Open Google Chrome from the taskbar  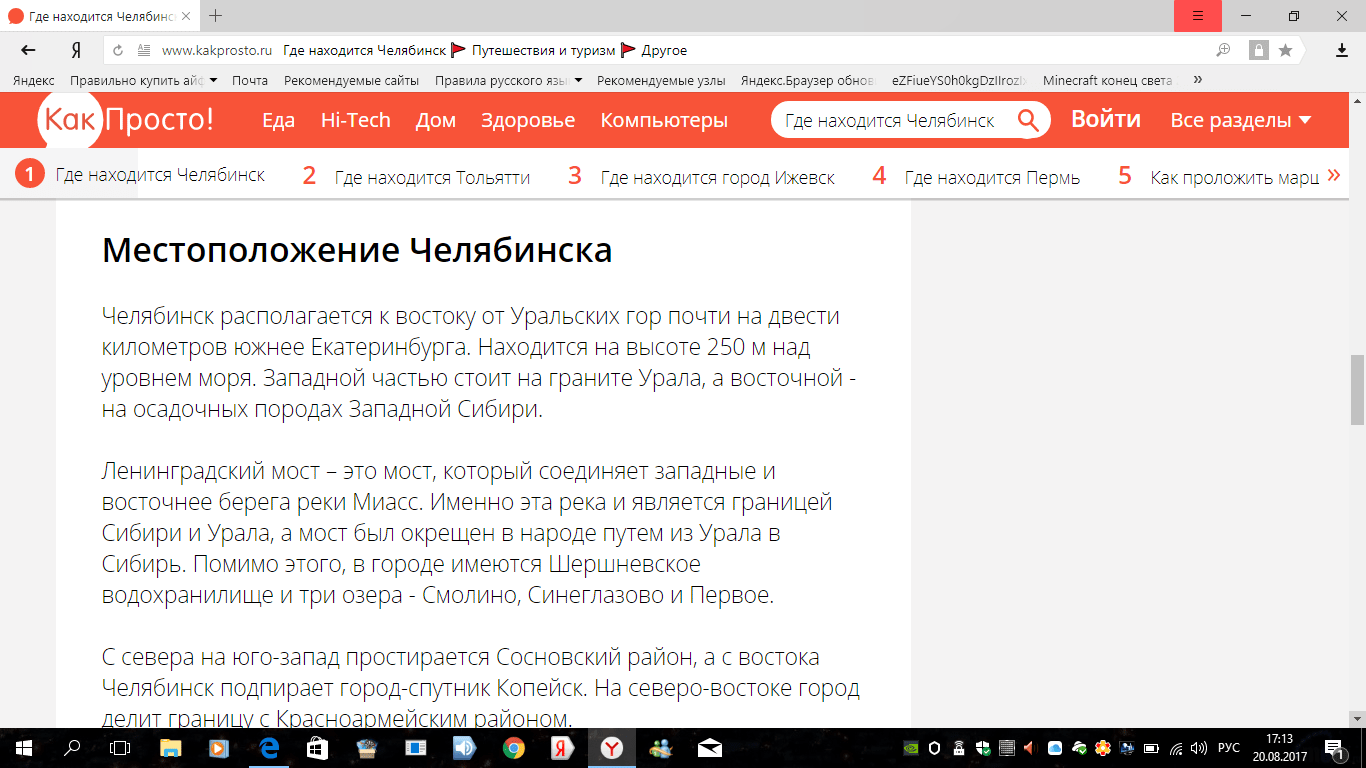(x=513, y=747)
